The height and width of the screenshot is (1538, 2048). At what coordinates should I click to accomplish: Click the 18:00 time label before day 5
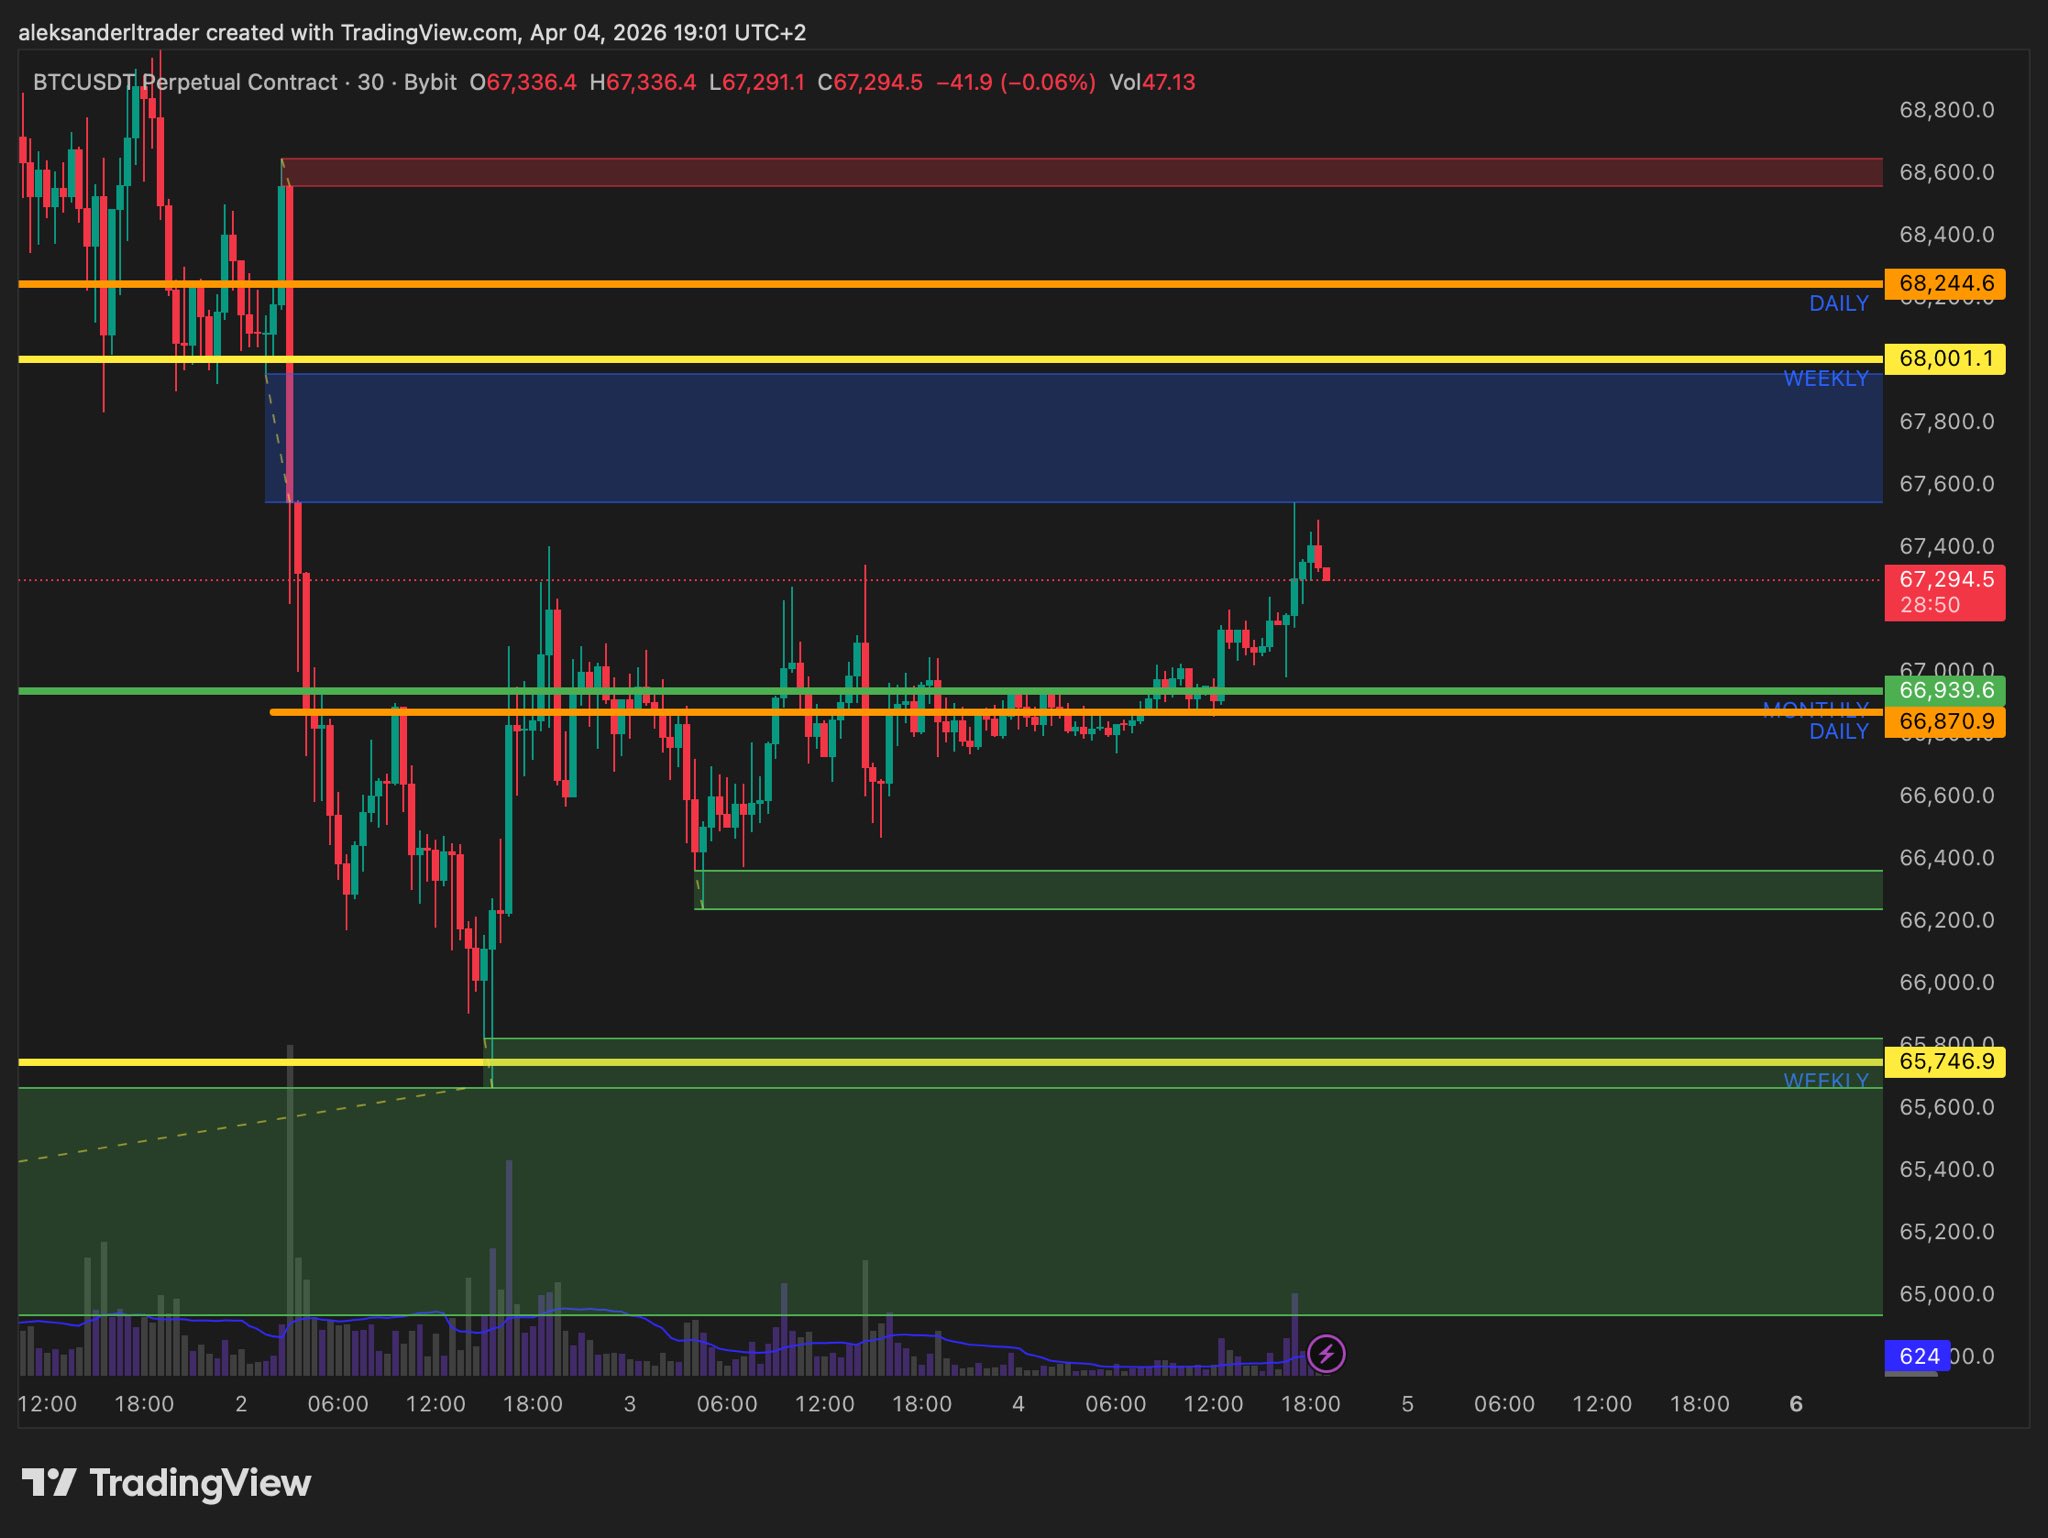pos(1310,1404)
